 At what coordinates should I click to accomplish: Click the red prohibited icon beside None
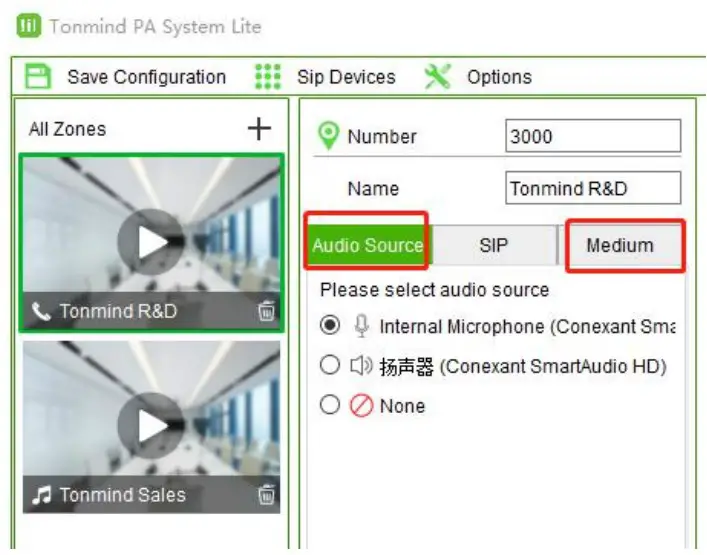(x=362, y=406)
